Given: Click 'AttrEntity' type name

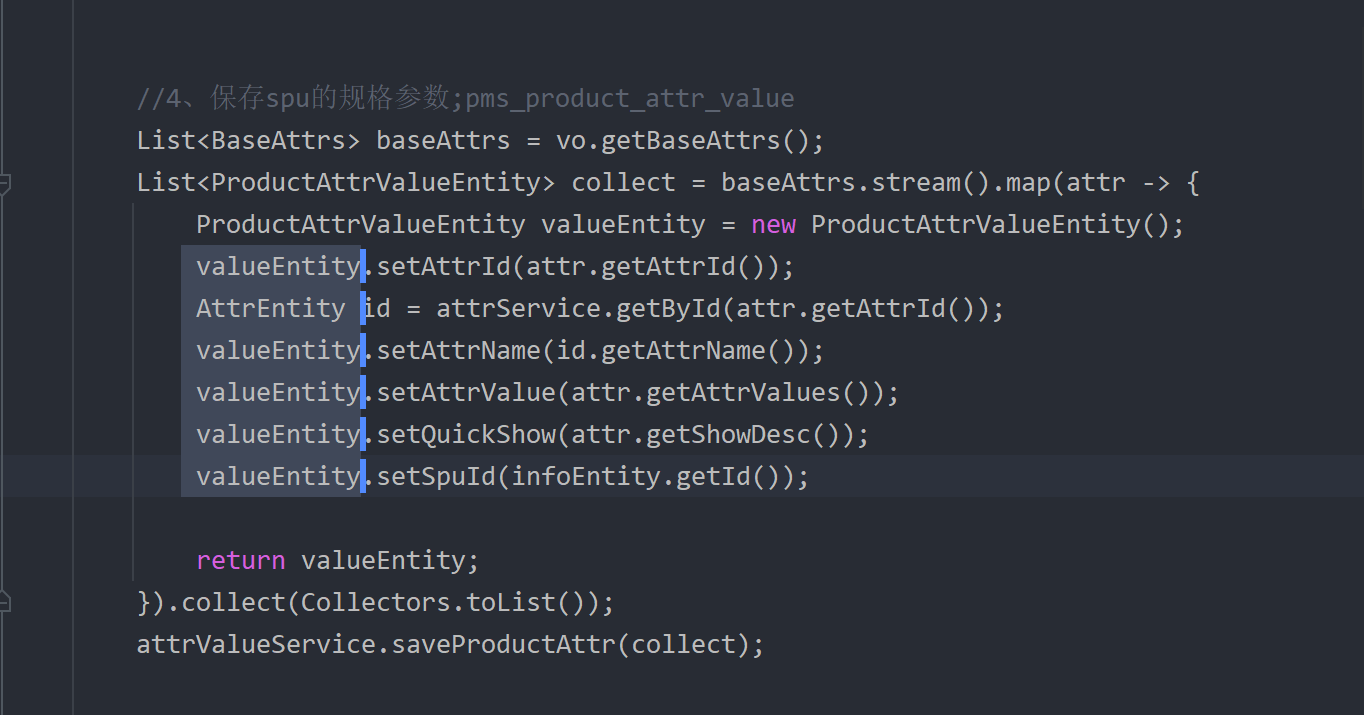Looking at the screenshot, I should [271, 308].
